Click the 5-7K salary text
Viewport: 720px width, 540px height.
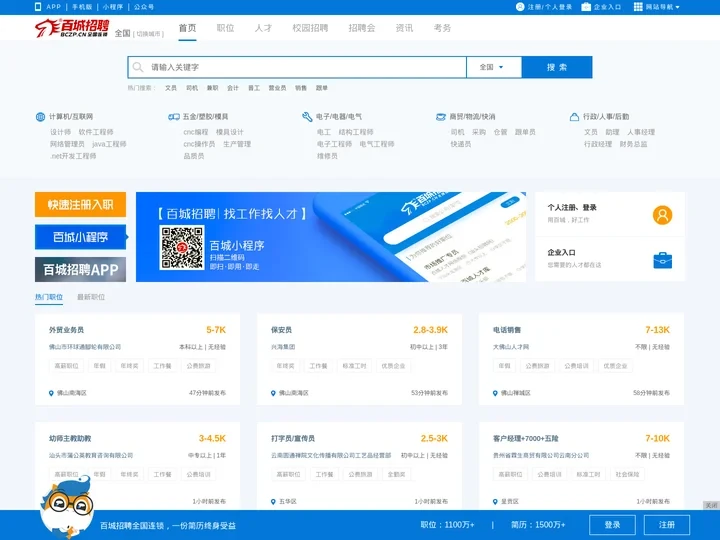coord(216,330)
